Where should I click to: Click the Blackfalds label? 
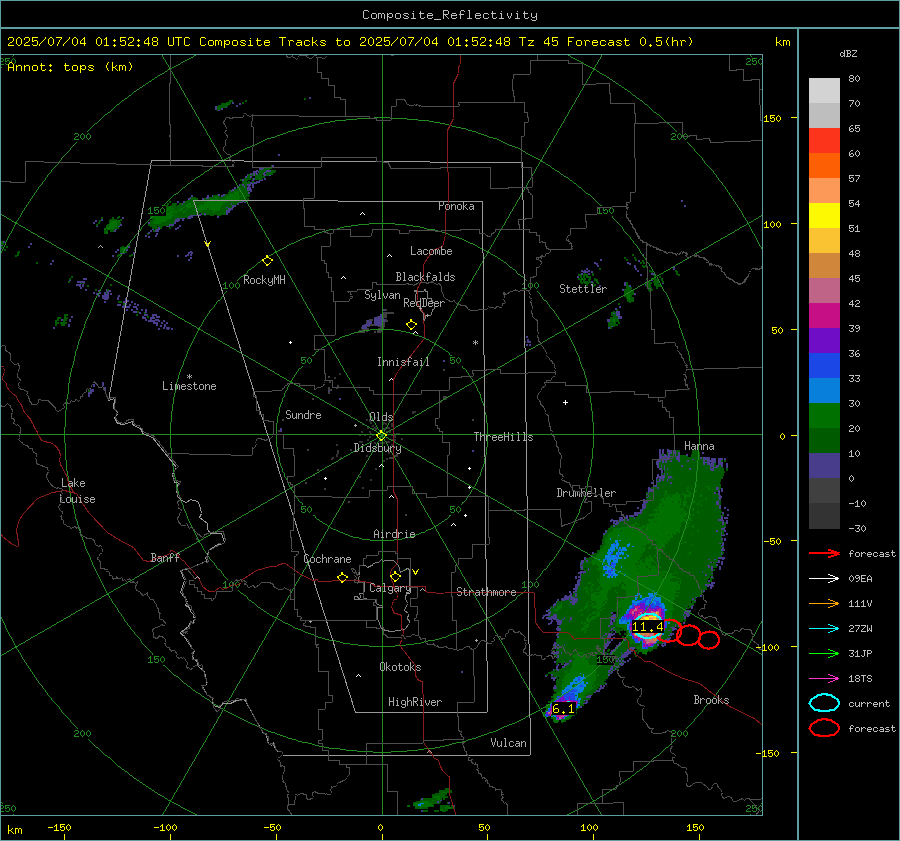tap(425, 277)
